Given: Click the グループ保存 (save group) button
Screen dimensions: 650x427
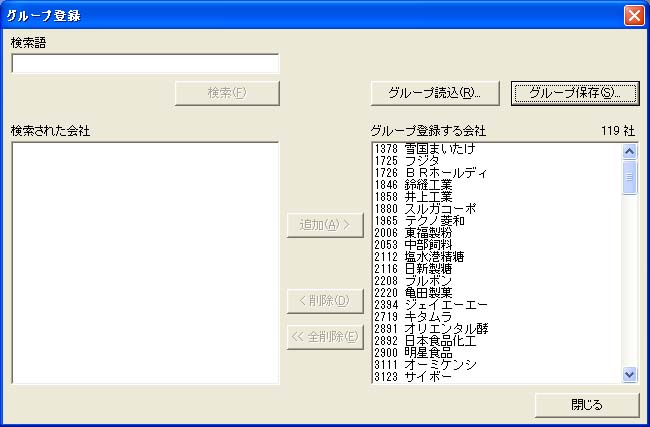Looking at the screenshot, I should click(574, 93).
